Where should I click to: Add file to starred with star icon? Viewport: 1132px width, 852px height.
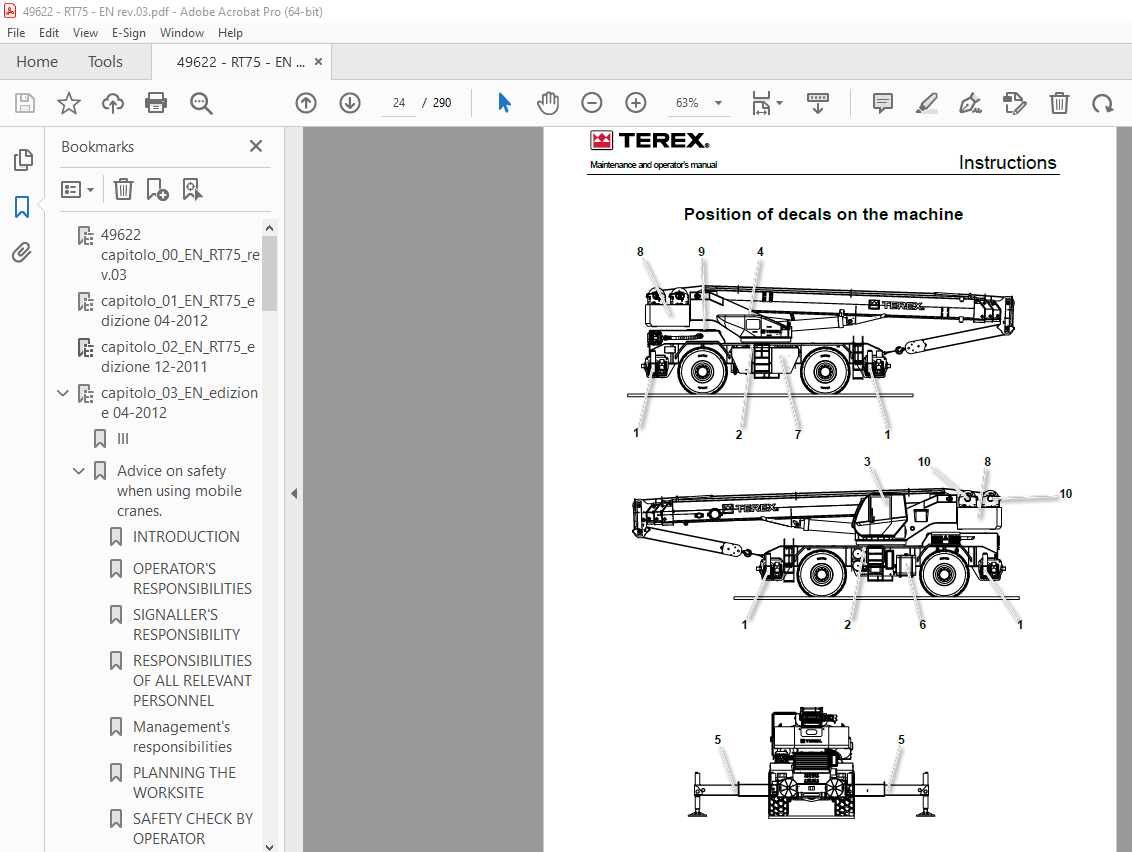[x=69, y=103]
